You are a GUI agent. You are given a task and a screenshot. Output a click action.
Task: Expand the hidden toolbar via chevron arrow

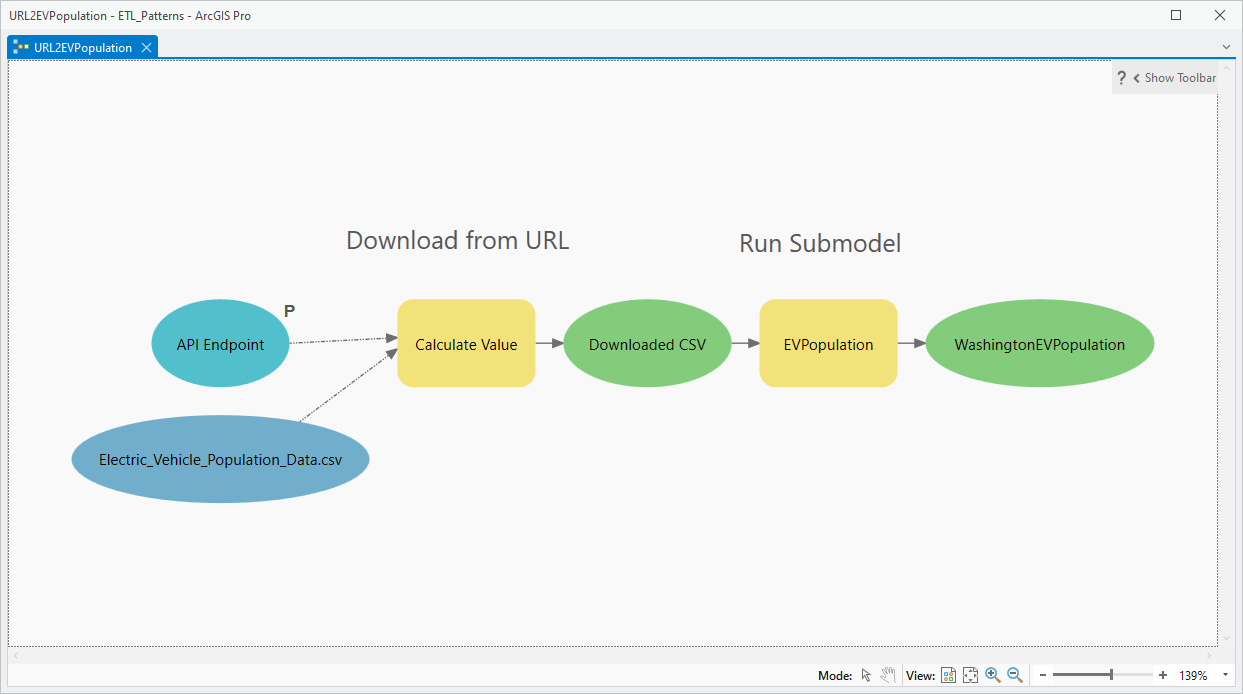tap(1136, 78)
